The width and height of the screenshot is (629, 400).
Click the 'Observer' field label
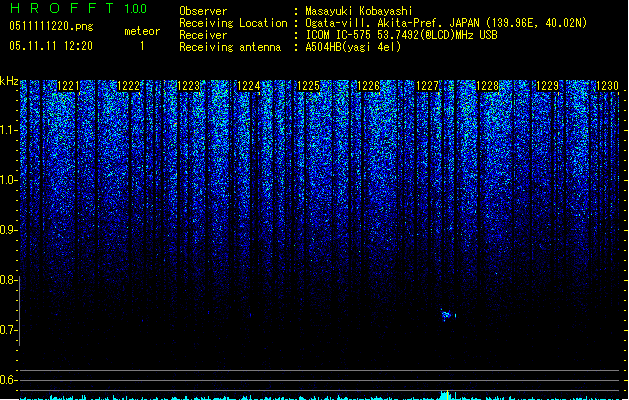[x=203, y=11]
